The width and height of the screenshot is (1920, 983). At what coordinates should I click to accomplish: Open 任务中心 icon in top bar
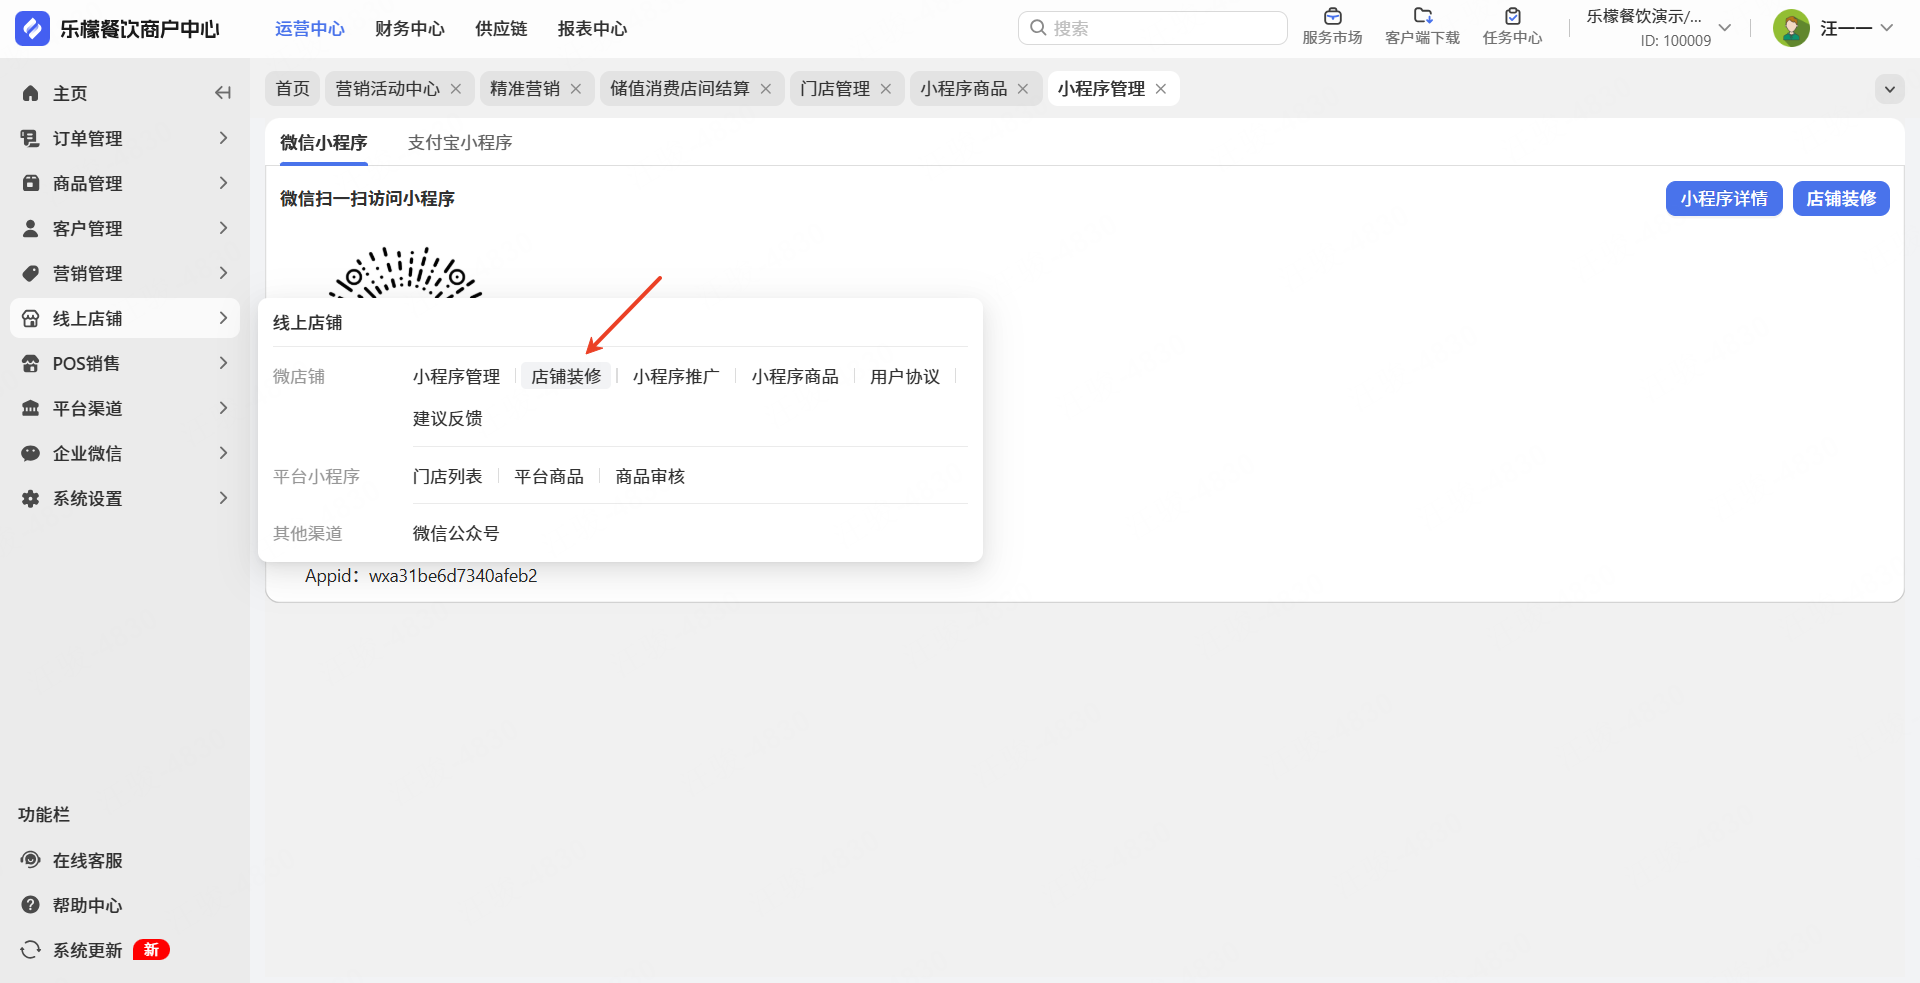point(1512,16)
